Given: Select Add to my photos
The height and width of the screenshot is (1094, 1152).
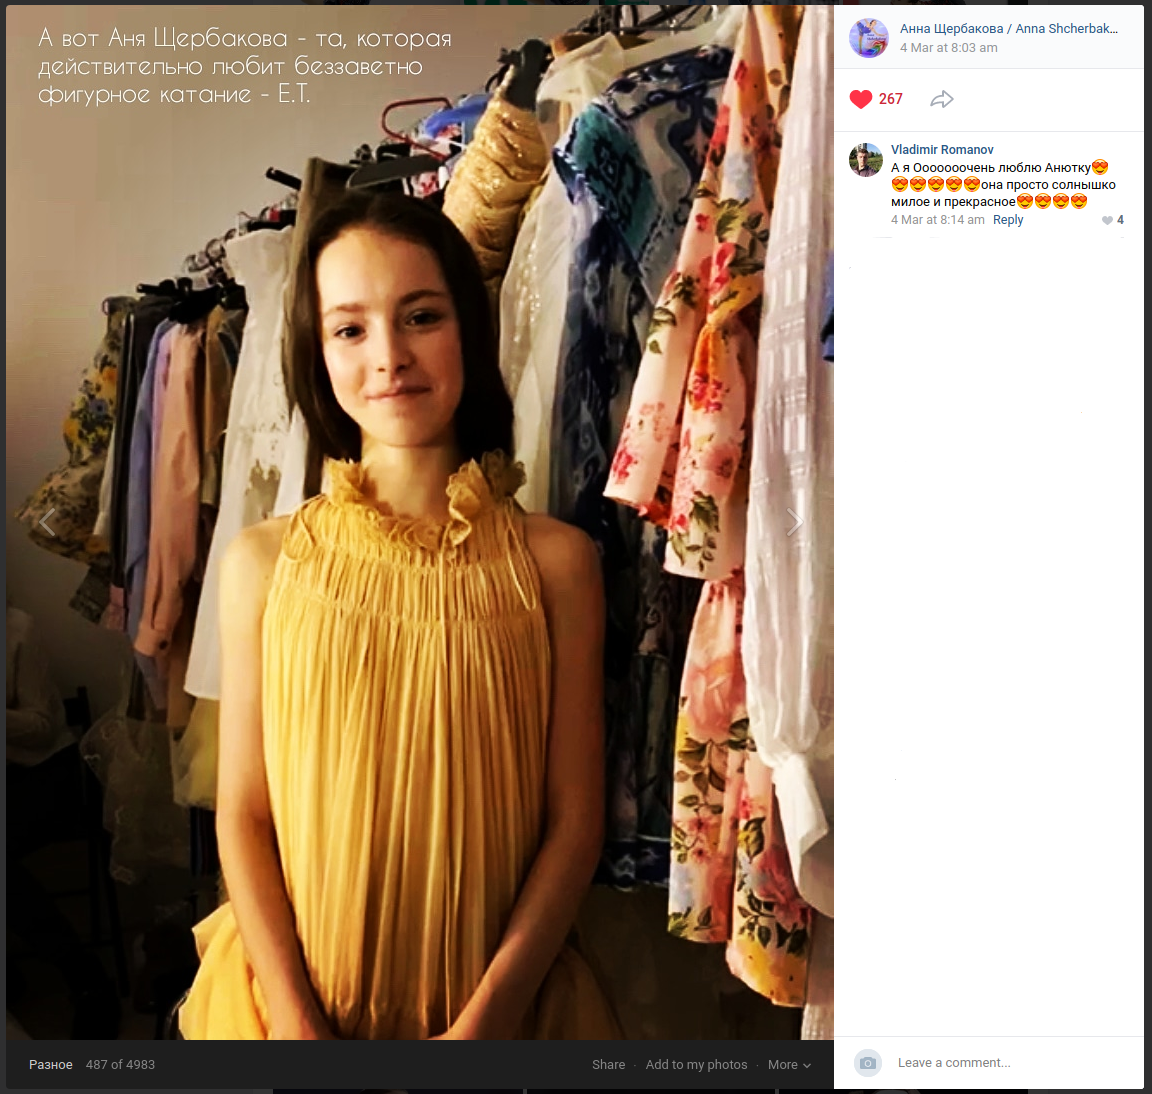Looking at the screenshot, I should [x=696, y=1065].
